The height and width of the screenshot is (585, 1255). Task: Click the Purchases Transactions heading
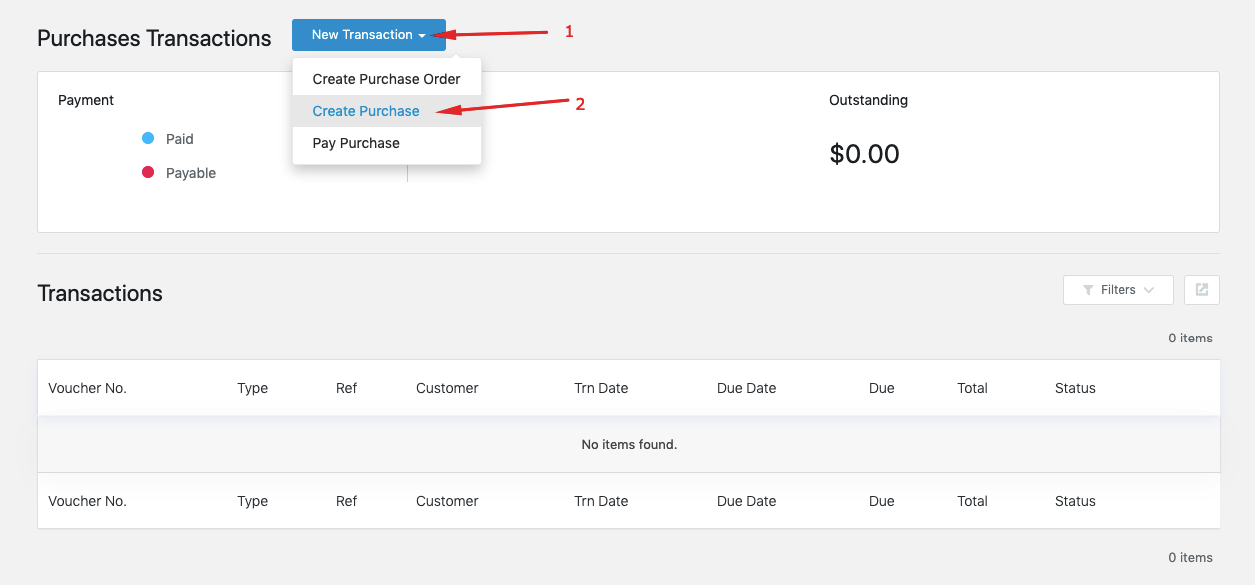(x=153, y=38)
